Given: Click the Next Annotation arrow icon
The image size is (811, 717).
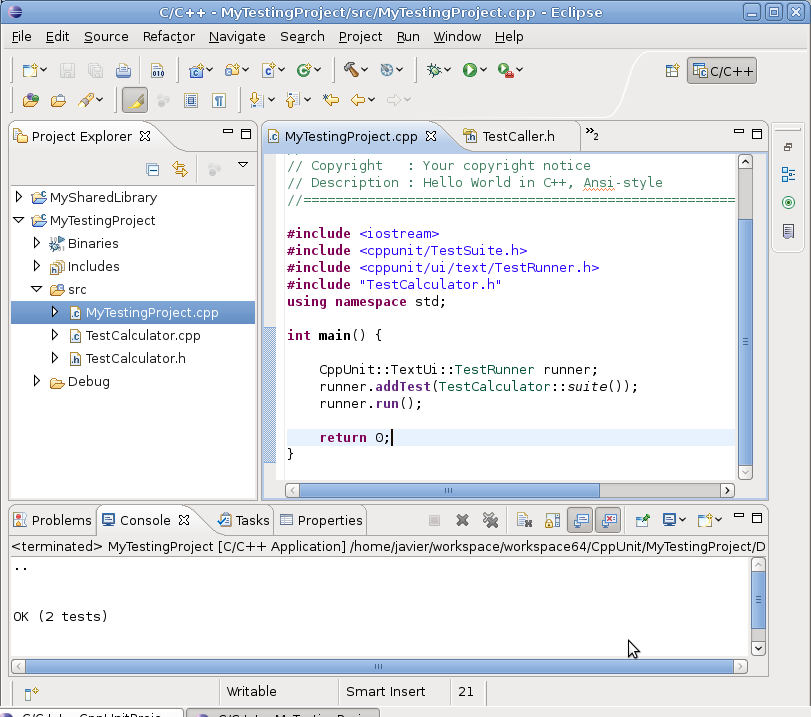Looking at the screenshot, I should click(x=256, y=100).
